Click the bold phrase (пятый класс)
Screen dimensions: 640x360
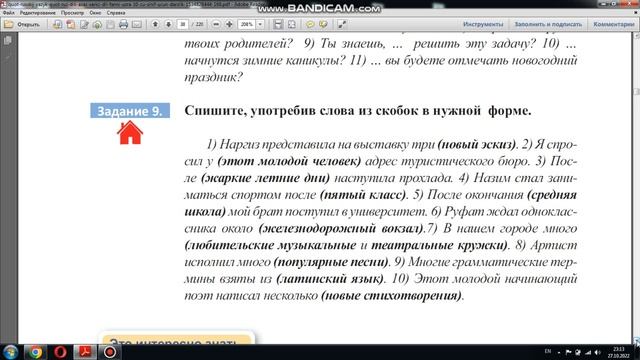pos(363,195)
